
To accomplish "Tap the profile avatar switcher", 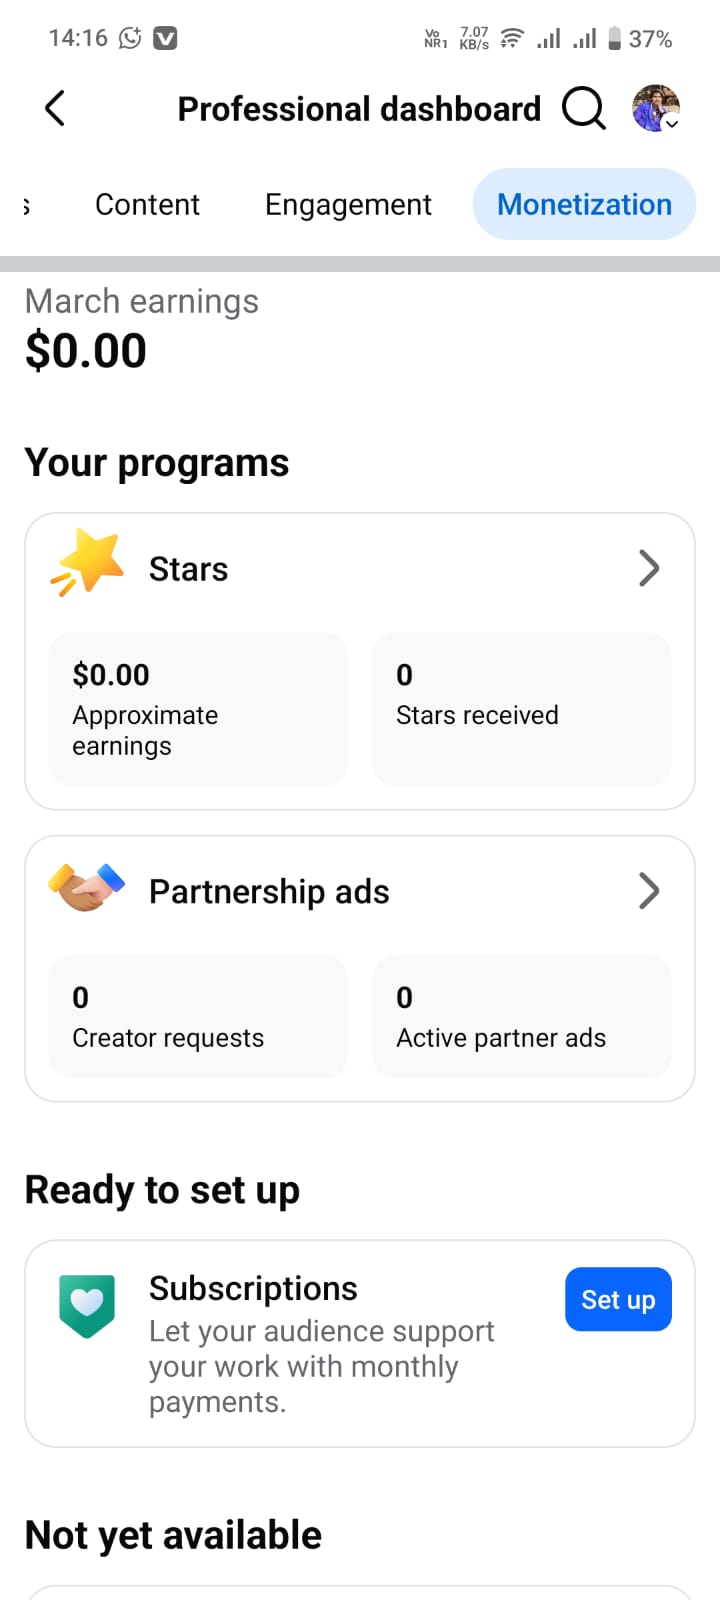I will pyautogui.click(x=656, y=108).
